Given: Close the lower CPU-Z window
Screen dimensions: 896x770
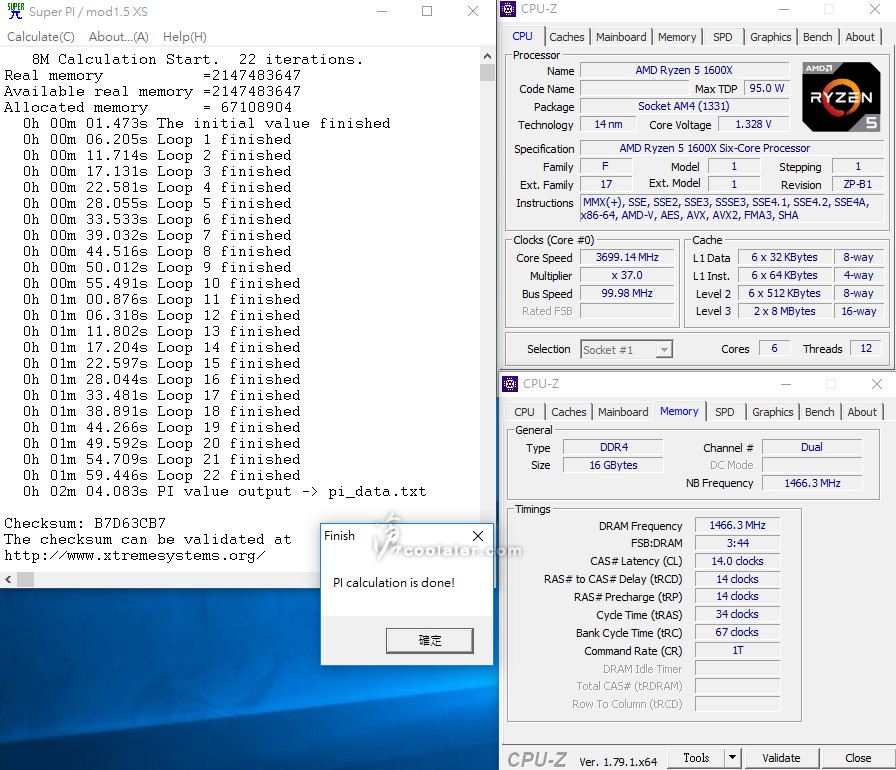Looking at the screenshot, I should (x=877, y=384).
